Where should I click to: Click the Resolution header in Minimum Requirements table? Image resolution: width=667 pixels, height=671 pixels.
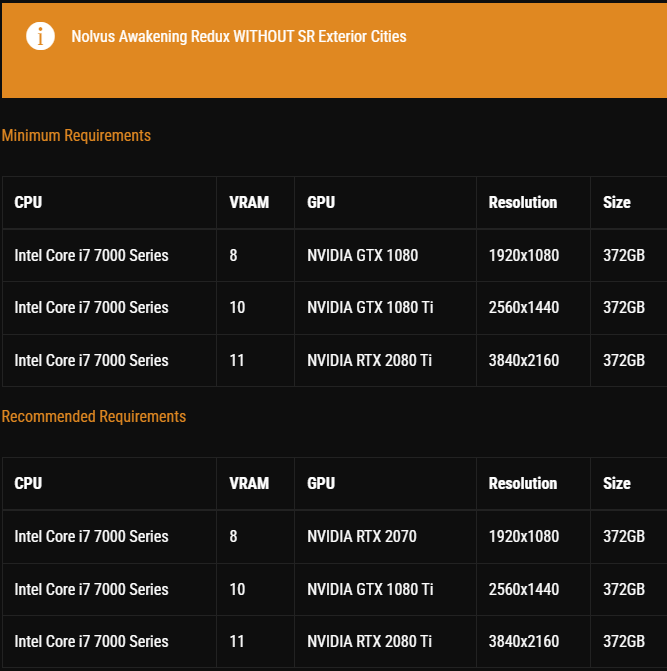pos(523,202)
